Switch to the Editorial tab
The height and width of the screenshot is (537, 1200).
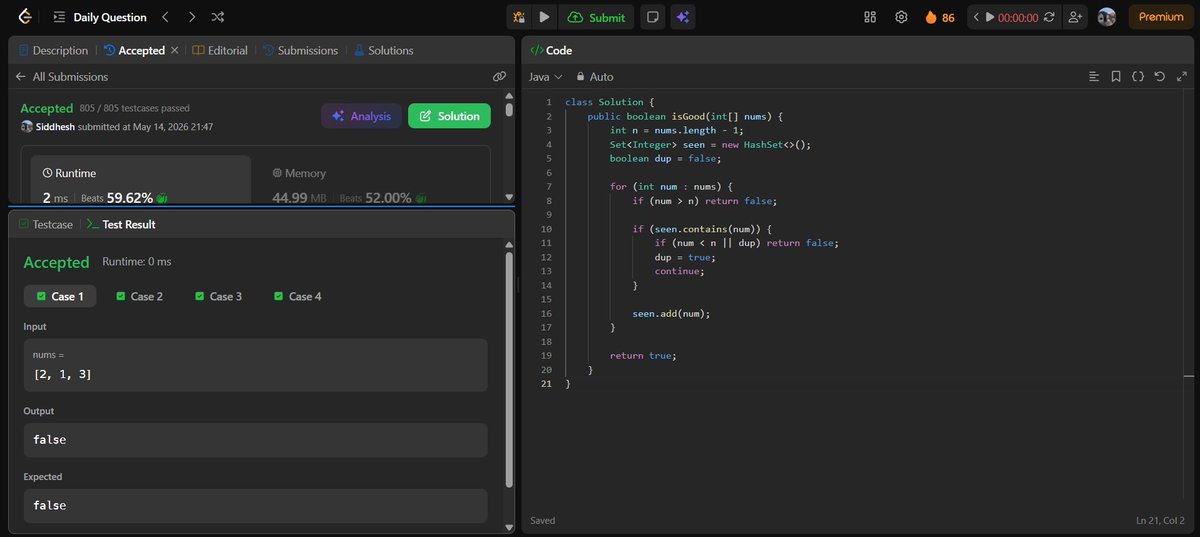[x=220, y=50]
